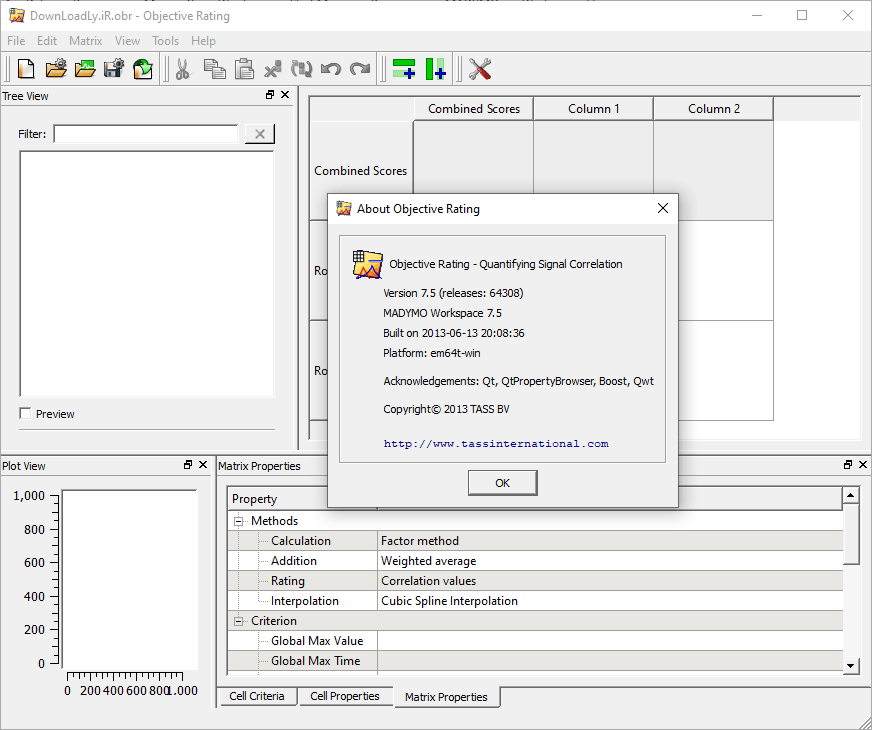Open the Matrix menu
The image size is (872, 730).
pyautogui.click(x=85, y=41)
